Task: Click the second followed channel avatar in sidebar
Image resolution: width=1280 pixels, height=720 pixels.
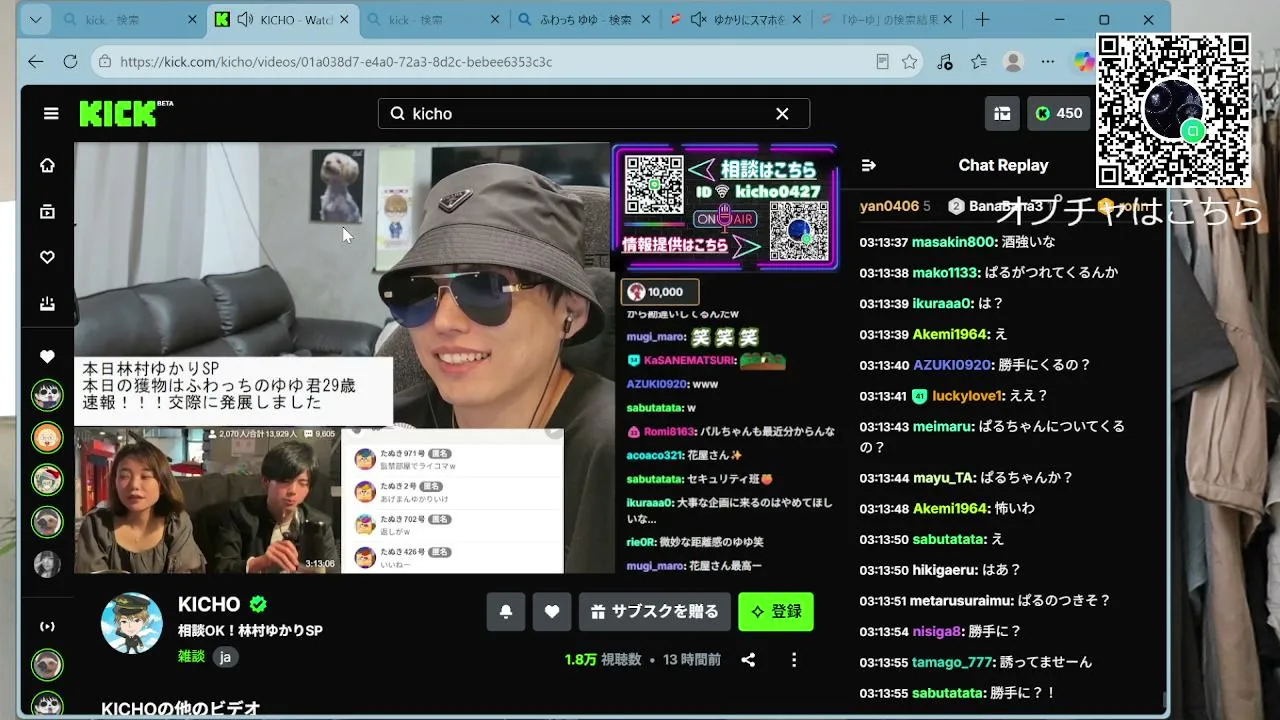Action: pyautogui.click(x=47, y=437)
